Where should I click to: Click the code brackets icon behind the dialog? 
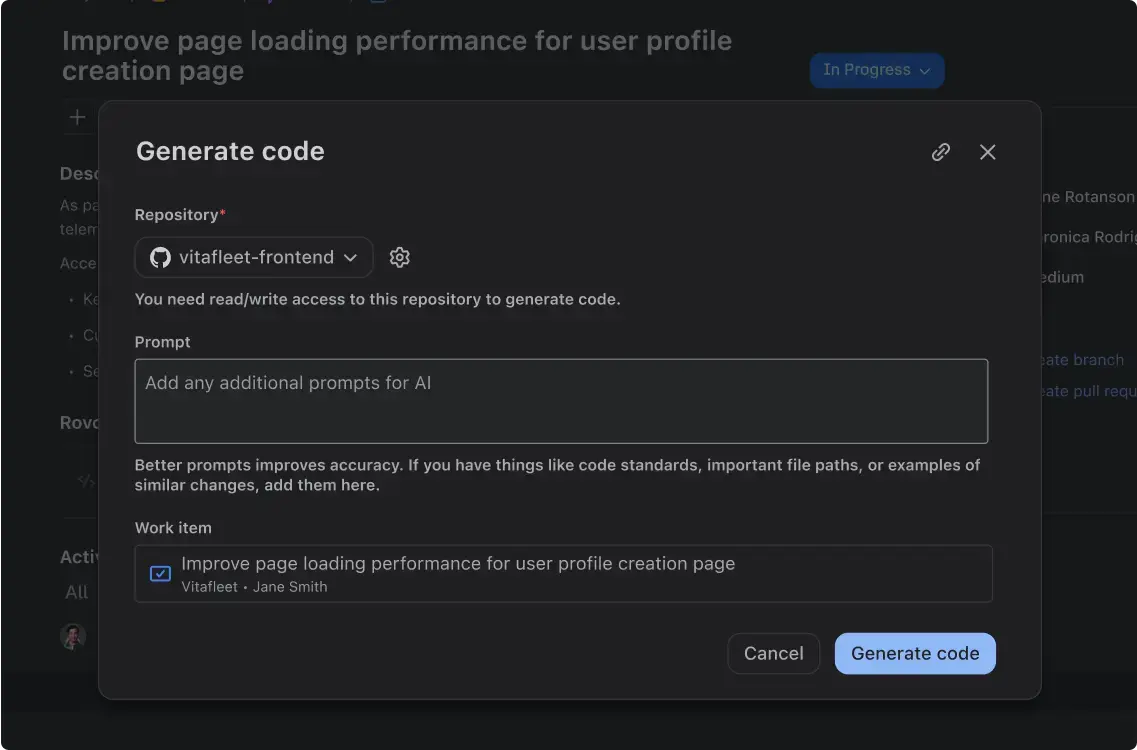tap(86, 481)
